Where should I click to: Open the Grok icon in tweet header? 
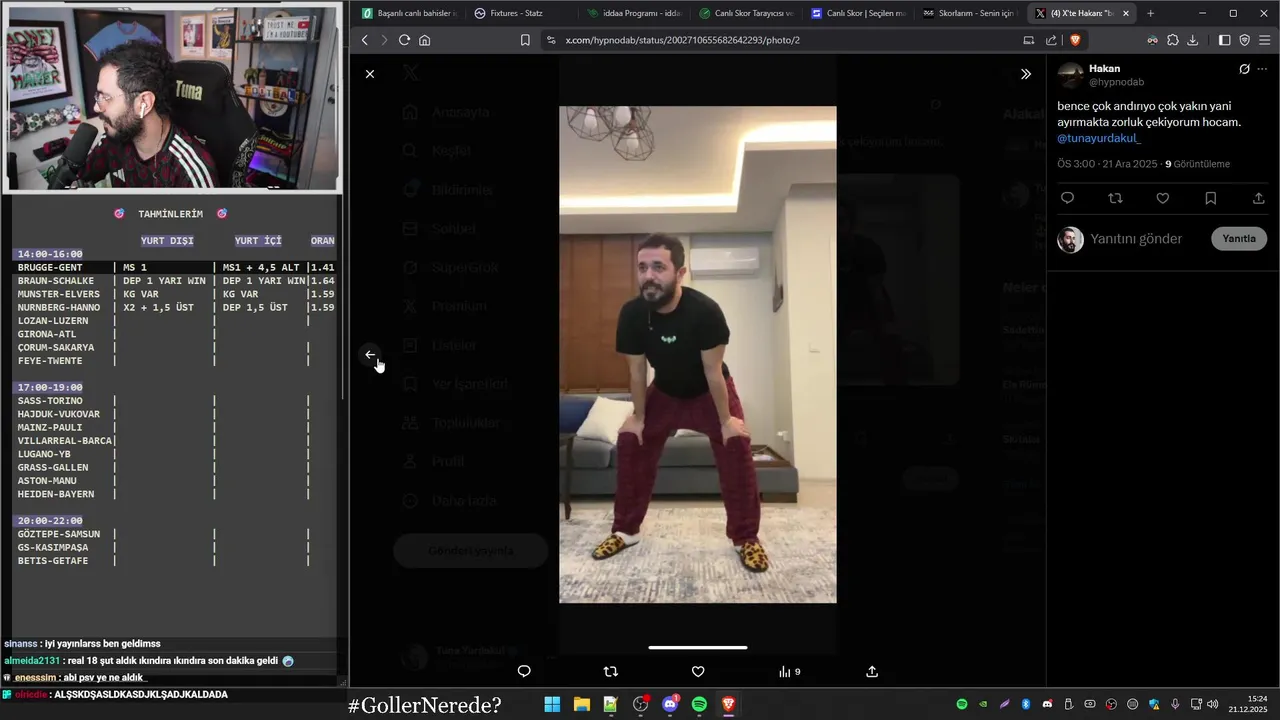pyautogui.click(x=1244, y=69)
